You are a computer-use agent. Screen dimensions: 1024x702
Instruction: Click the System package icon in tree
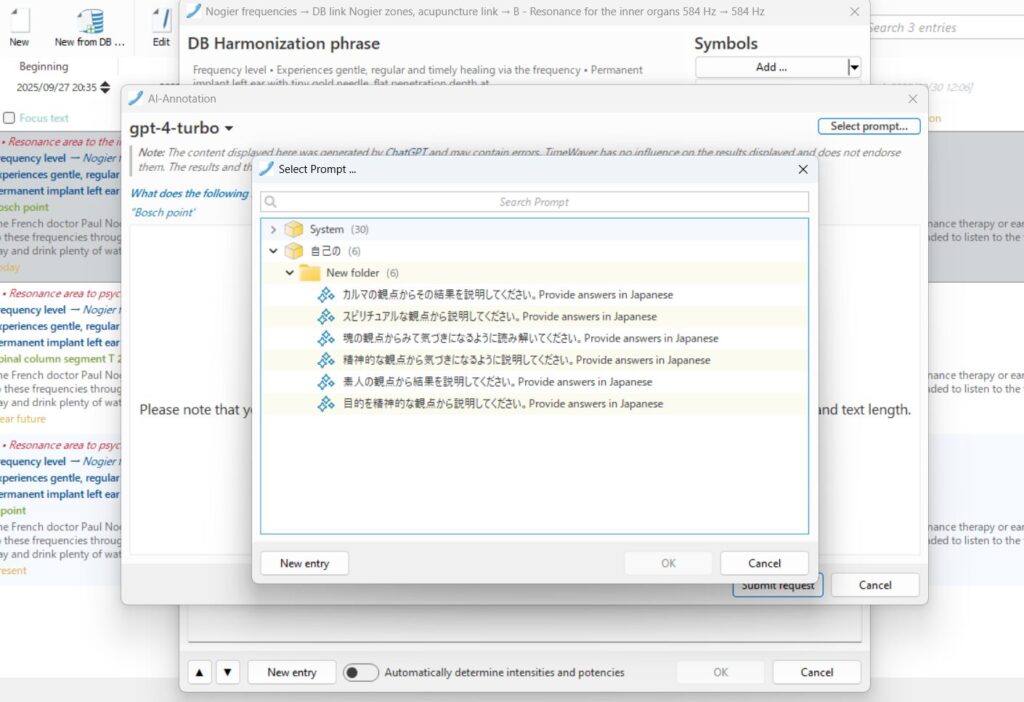(x=294, y=229)
